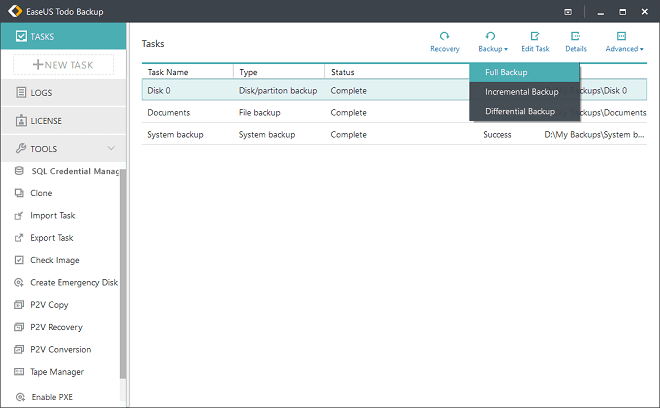
Task: Launch Create Emergency Disk tool
Action: click(74, 283)
